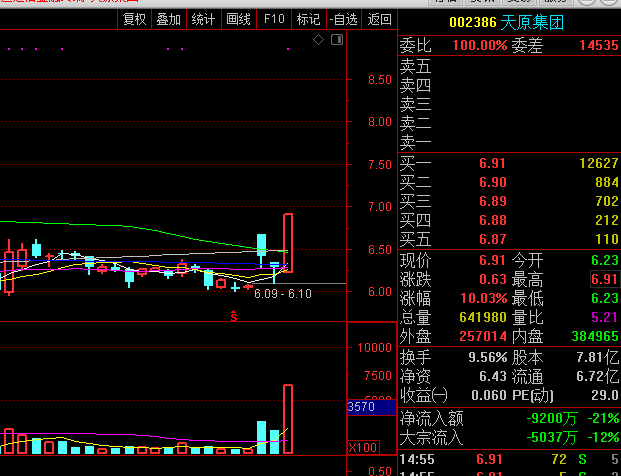The width and height of the screenshot is (621, 476).
Task: Select the tallest red volume bar
Action: coord(288,419)
